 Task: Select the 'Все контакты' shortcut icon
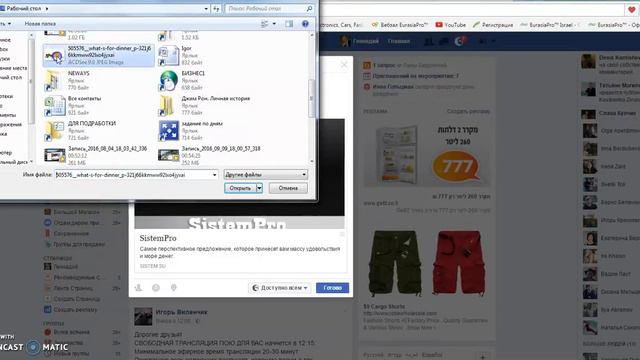point(55,105)
